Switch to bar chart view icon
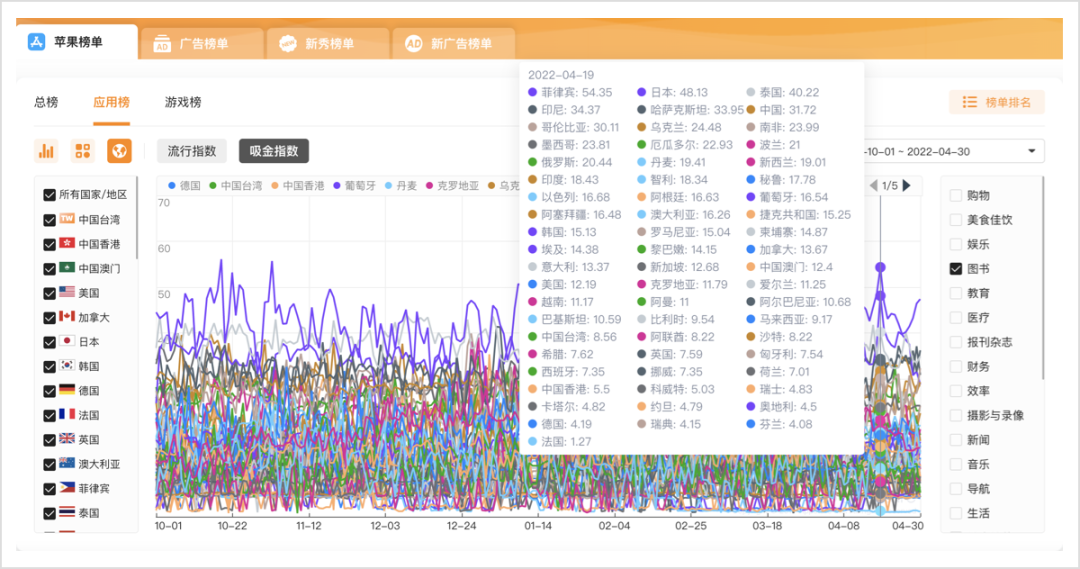This screenshot has width=1080, height=569. tap(46, 151)
